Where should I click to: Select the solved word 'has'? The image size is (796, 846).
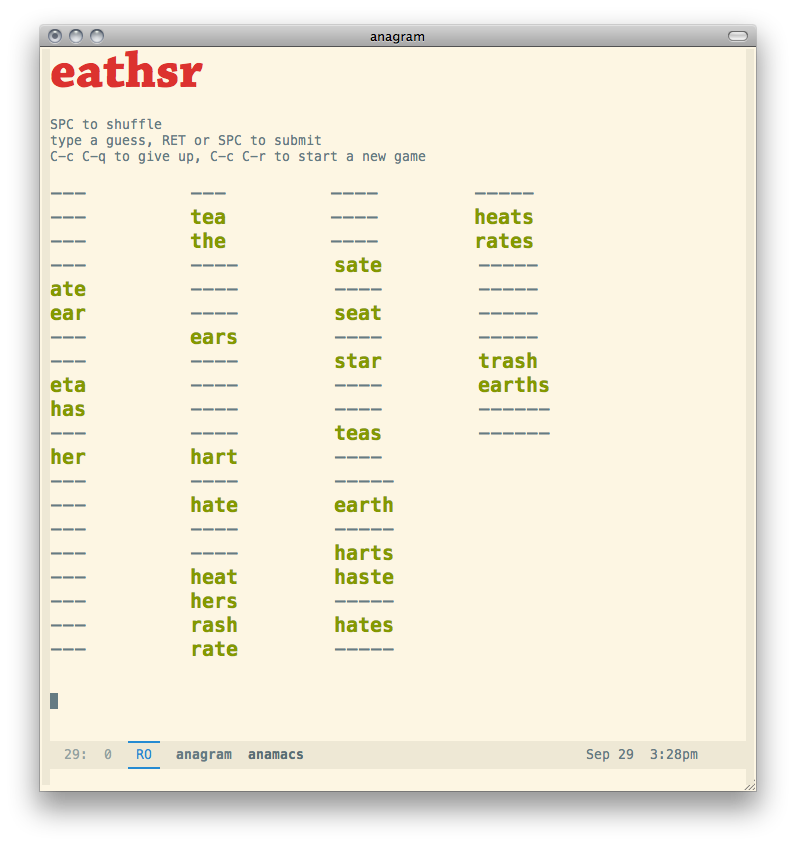click(68, 409)
